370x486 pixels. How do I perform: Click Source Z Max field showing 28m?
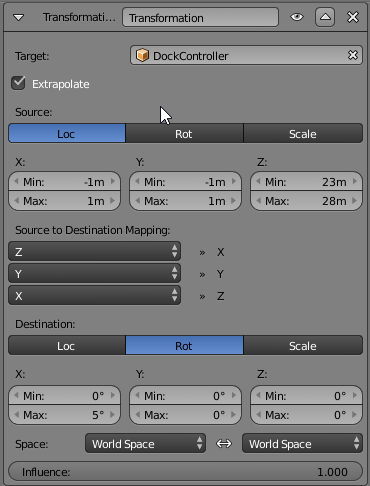[306, 201]
